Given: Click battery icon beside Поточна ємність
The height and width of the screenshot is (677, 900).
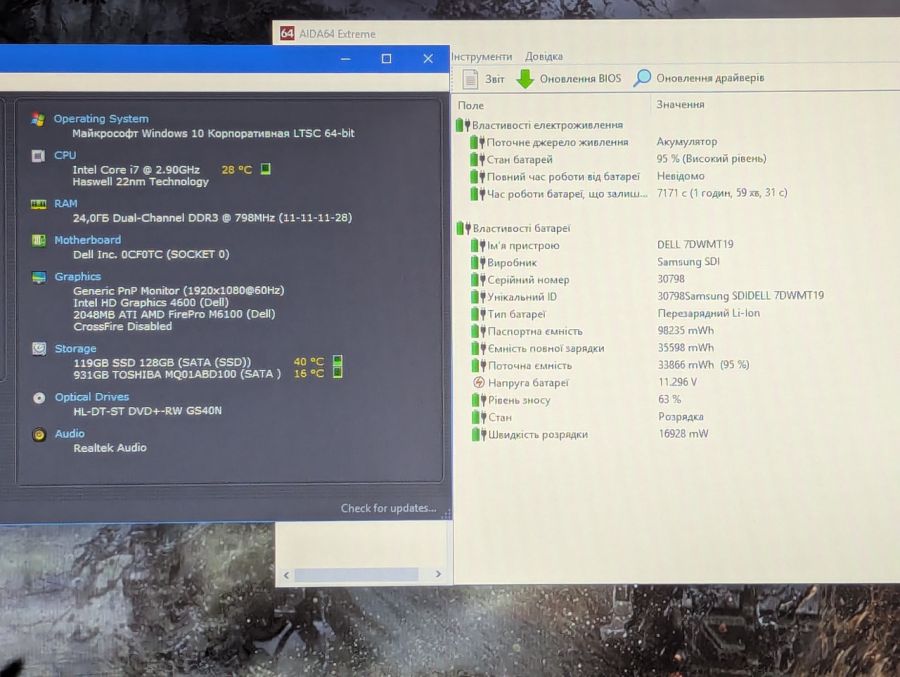Looking at the screenshot, I should coord(479,365).
